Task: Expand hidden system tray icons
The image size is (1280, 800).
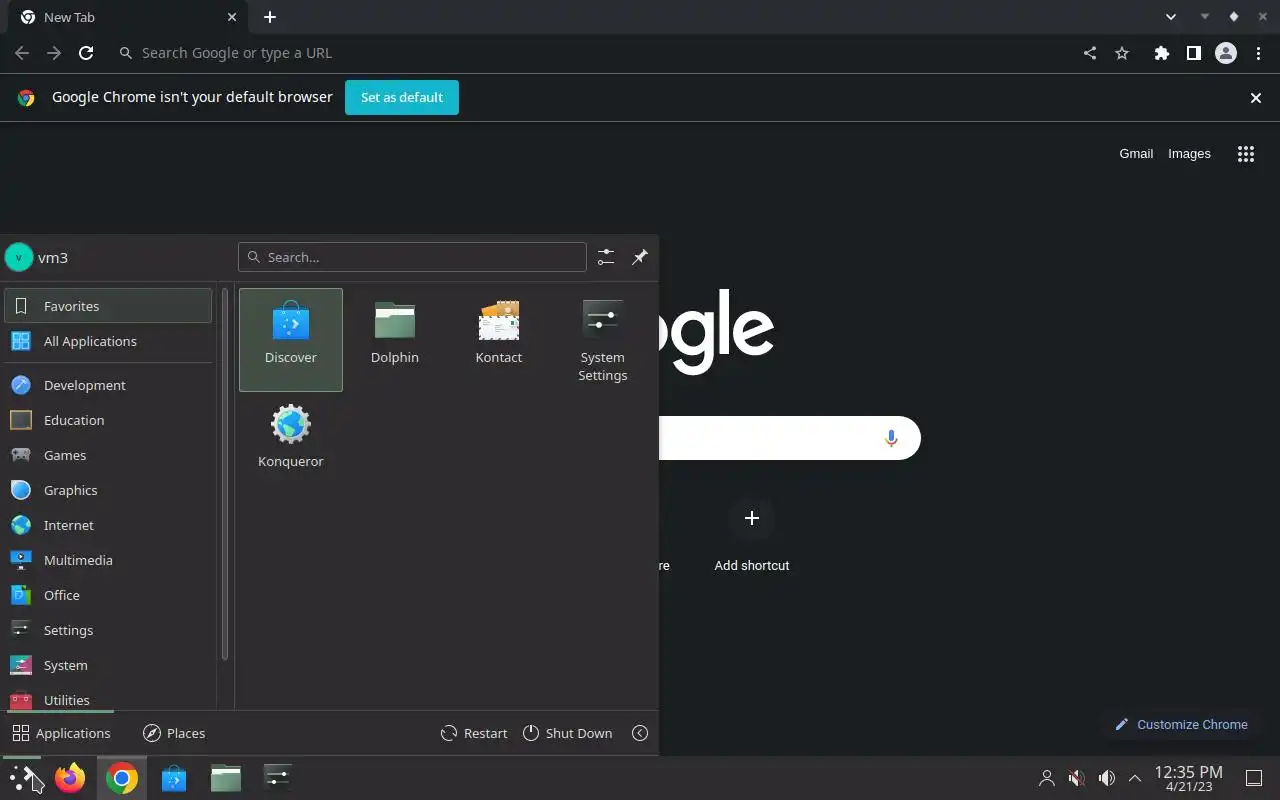Action: [x=1135, y=778]
